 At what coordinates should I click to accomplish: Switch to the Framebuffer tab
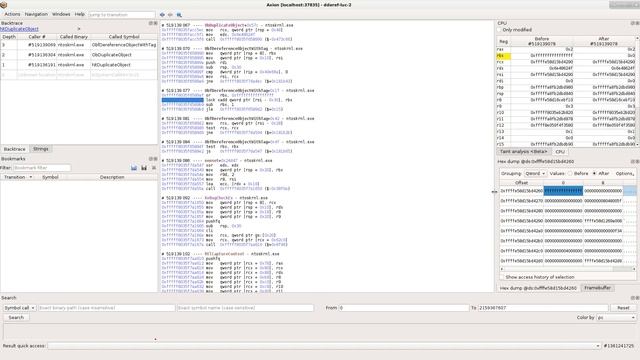pyautogui.click(x=597, y=288)
